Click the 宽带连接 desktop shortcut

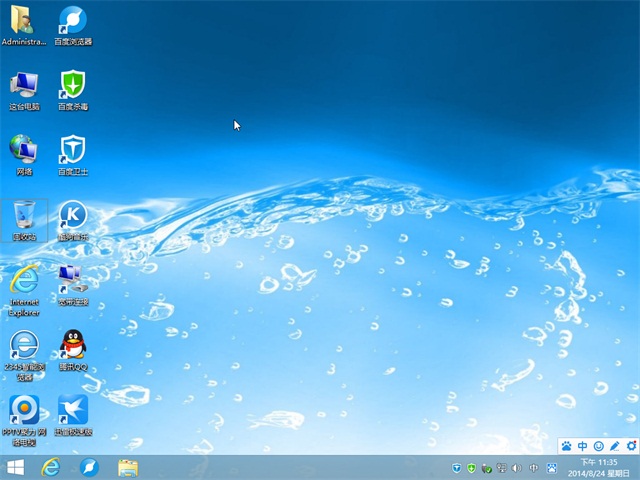tap(72, 280)
